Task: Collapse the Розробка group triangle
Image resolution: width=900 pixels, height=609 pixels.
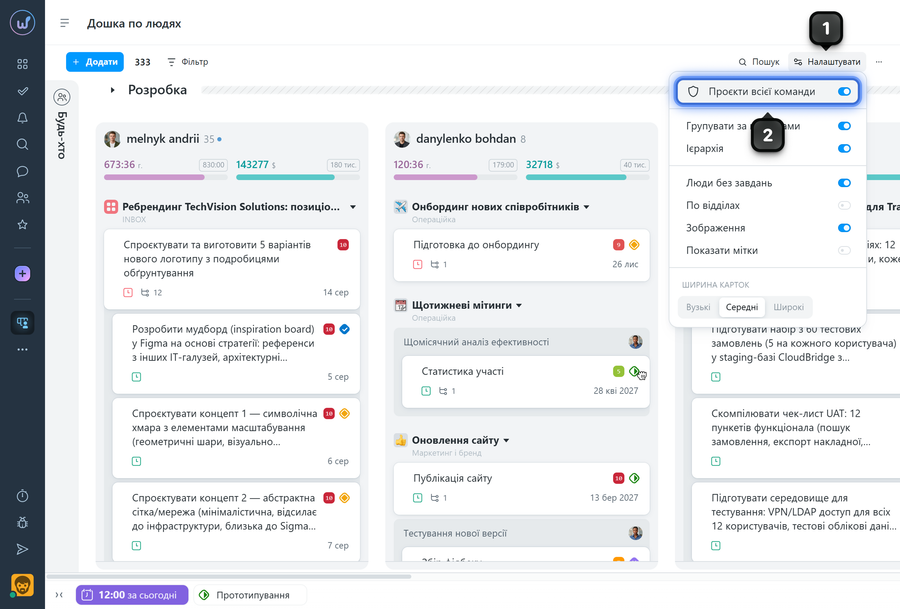Action: pyautogui.click(x=112, y=90)
